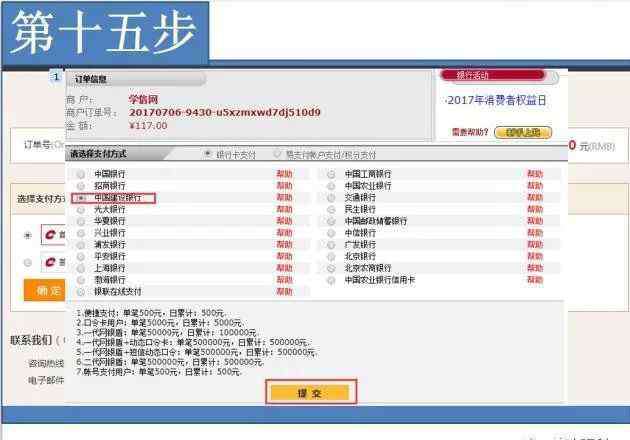Image resolution: width=630 pixels, height=440 pixels.
Task: Choose 北京农商银行 radio option
Action: coord(331,268)
